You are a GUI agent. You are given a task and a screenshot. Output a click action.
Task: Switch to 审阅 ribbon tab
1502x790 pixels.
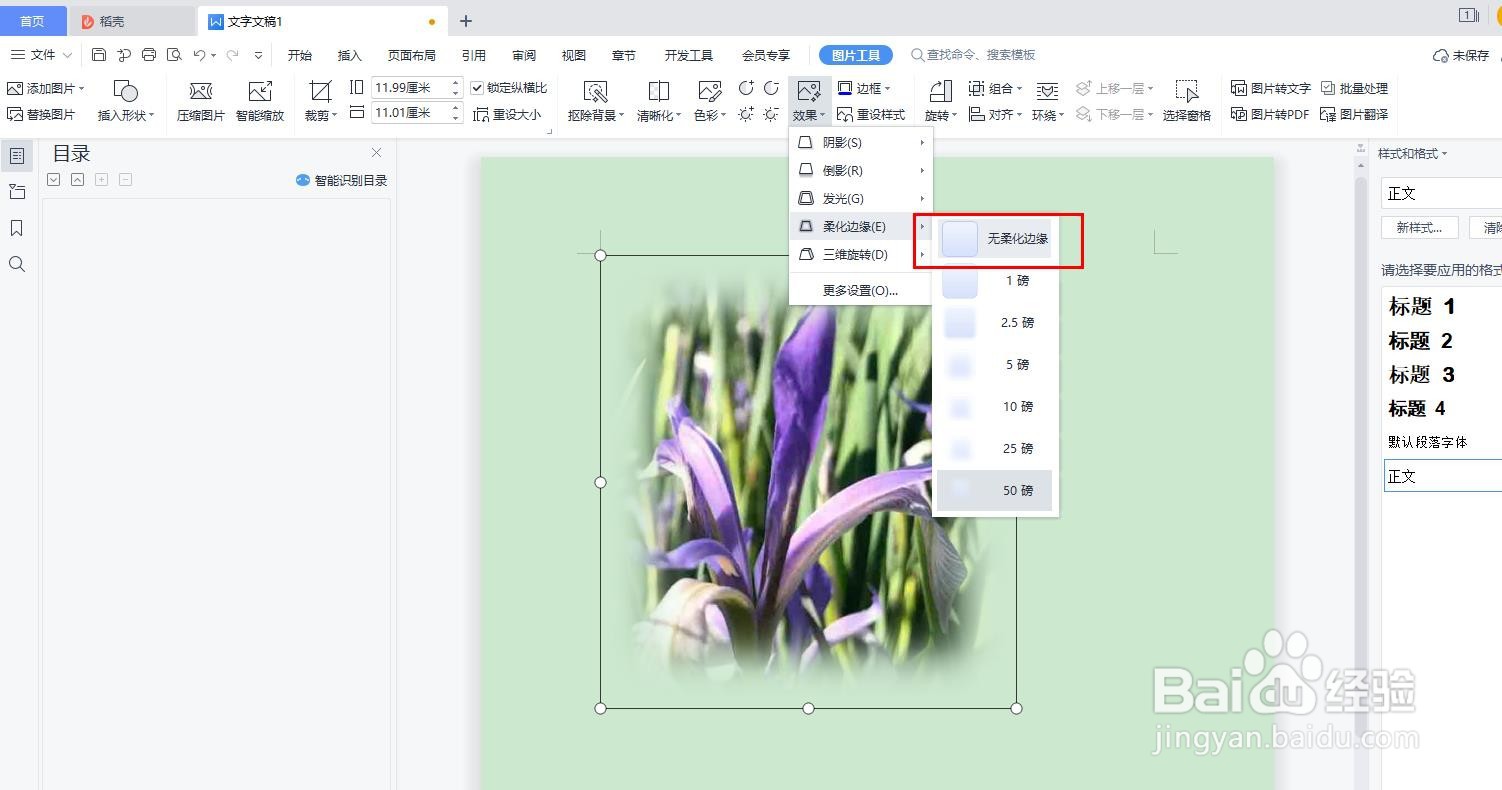point(524,55)
